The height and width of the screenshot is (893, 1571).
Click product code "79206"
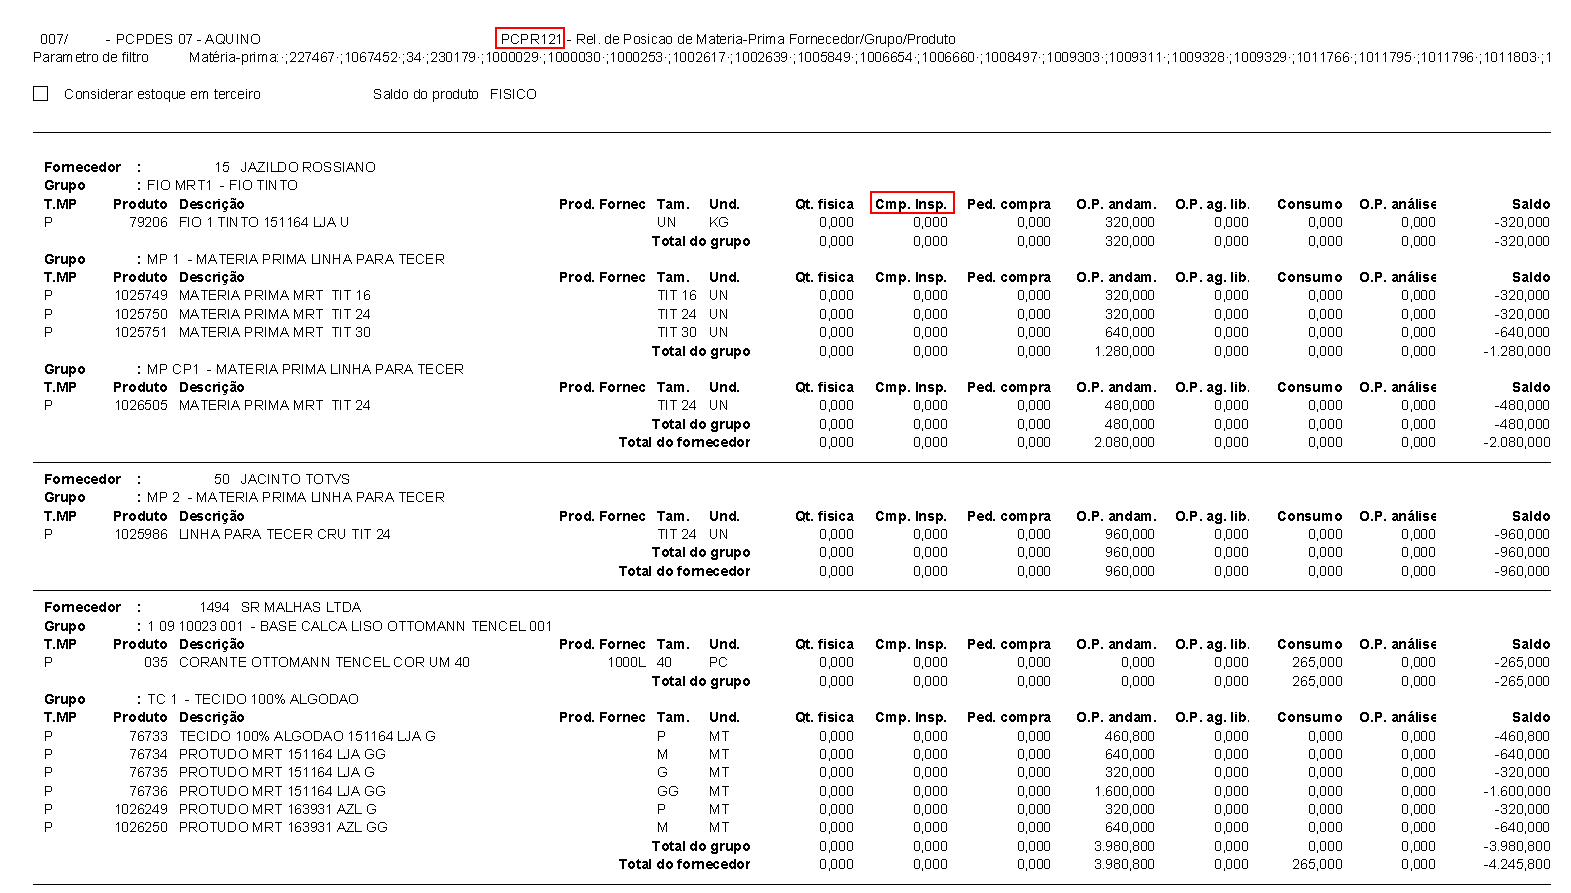coord(148,222)
